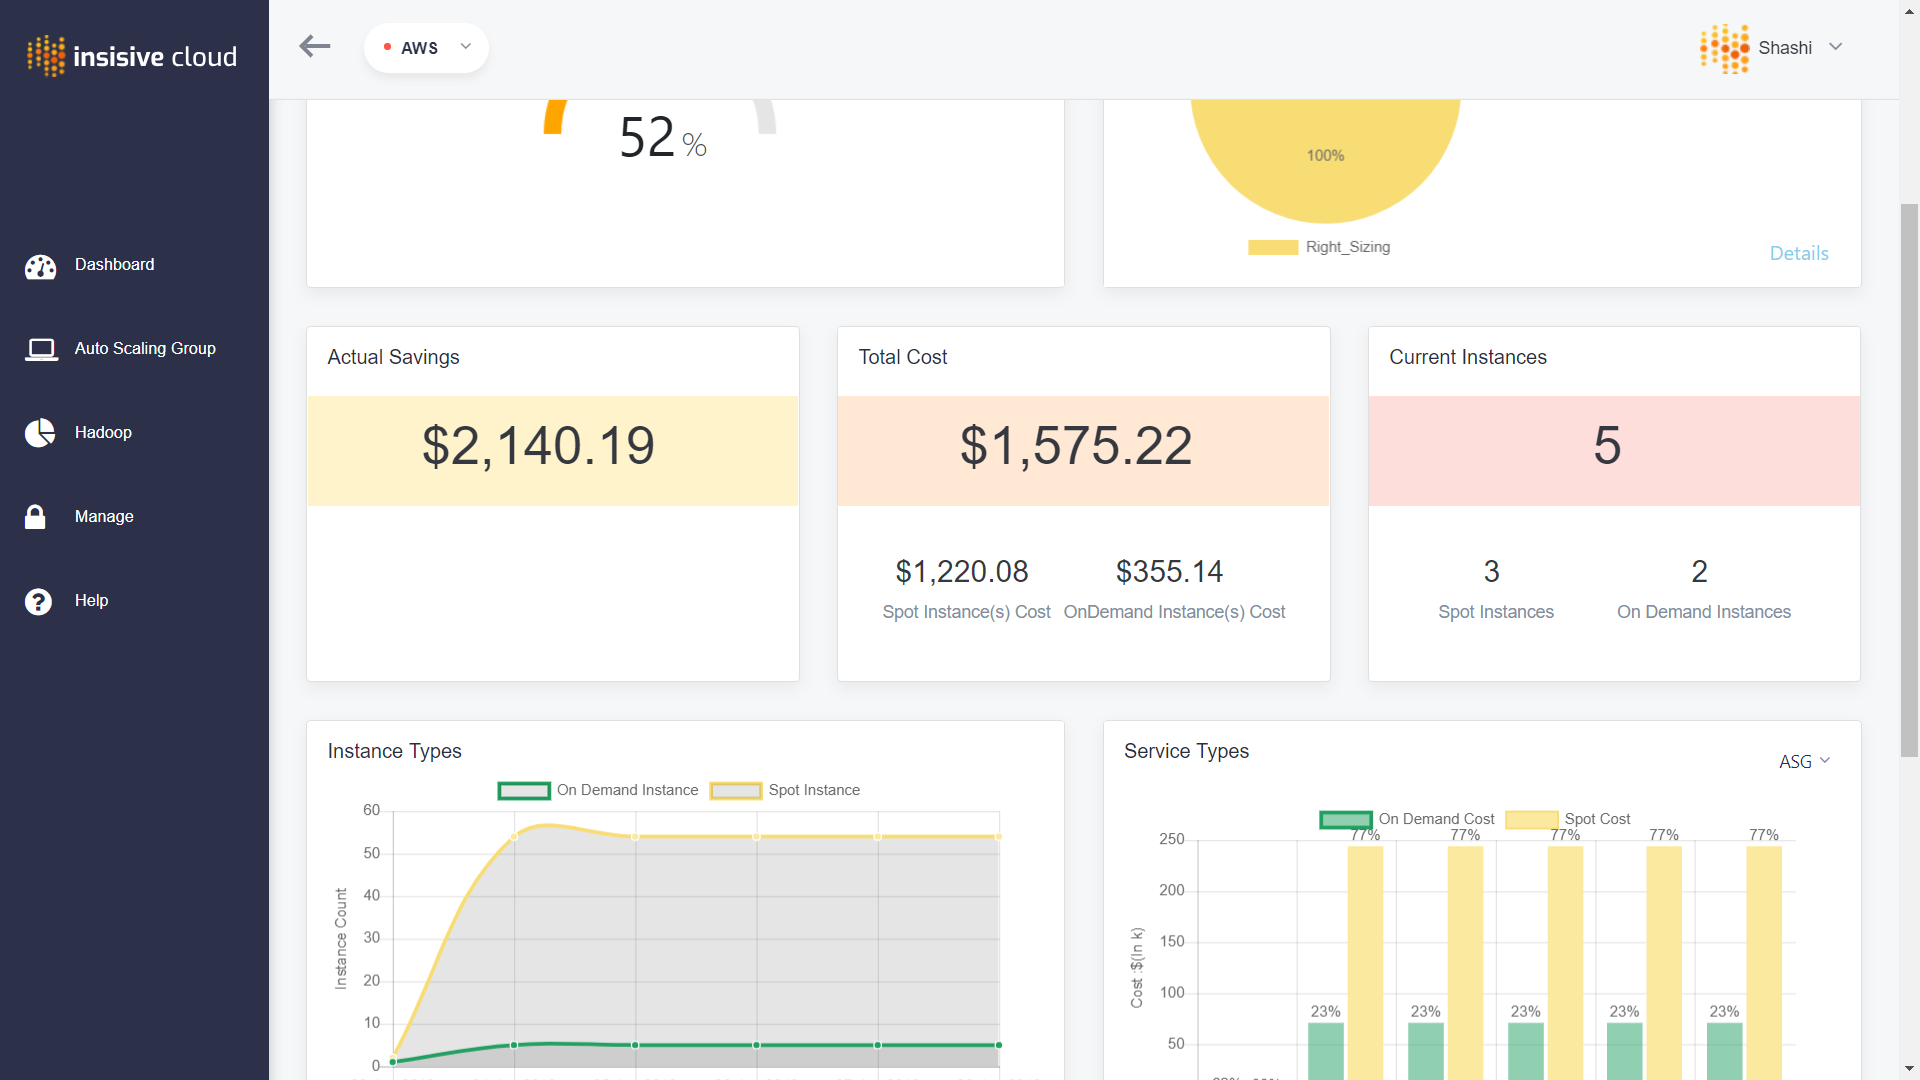Viewport: 1920px width, 1080px height.
Task: Click the Manage sidebar link text
Action: pos(104,516)
